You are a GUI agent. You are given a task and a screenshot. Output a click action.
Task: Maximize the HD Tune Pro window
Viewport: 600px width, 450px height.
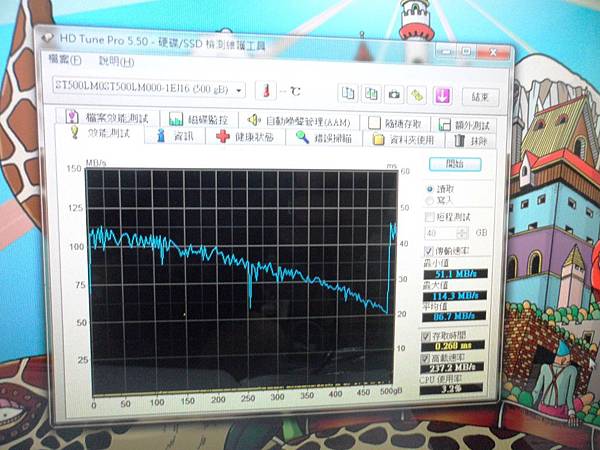pos(466,51)
